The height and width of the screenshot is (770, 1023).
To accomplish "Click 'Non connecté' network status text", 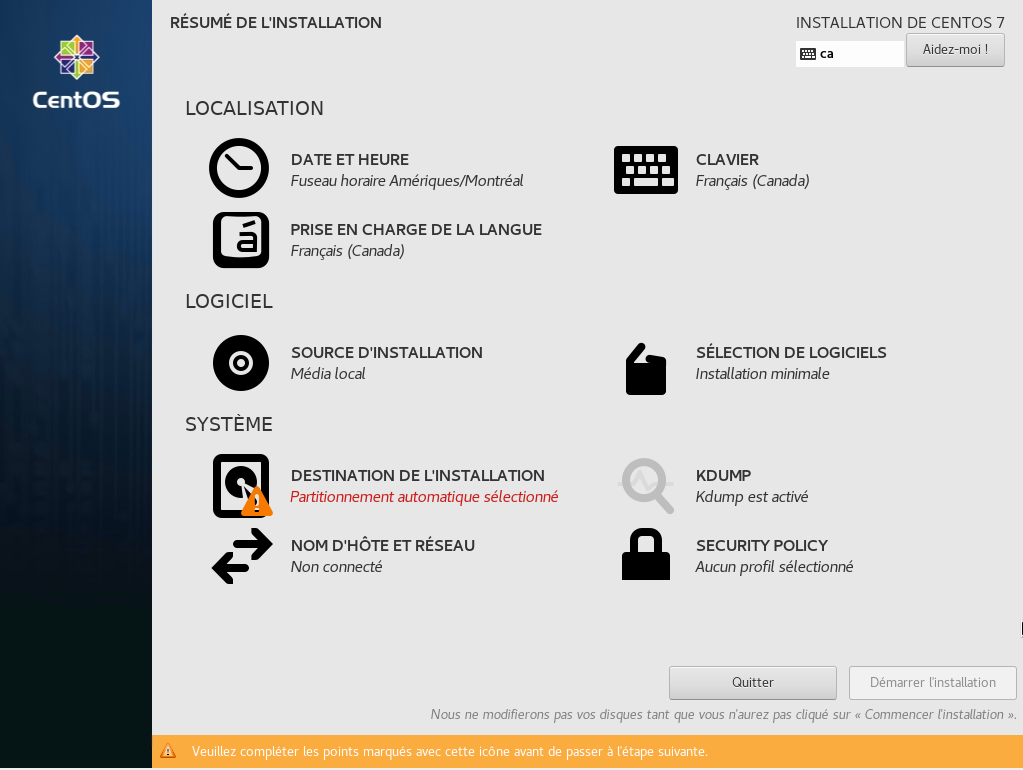I will tap(336, 567).
